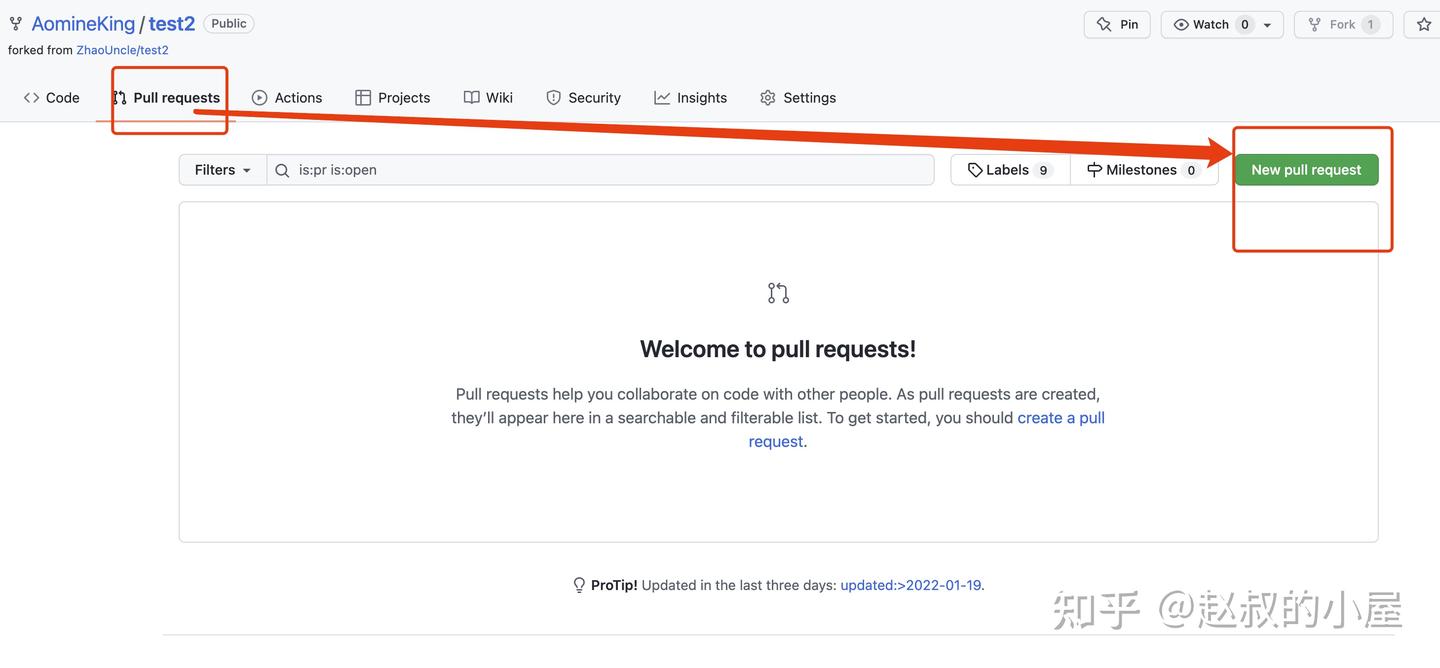Open Labels via the tag icon button
Screen dimensions: 1440x668
point(1009,170)
